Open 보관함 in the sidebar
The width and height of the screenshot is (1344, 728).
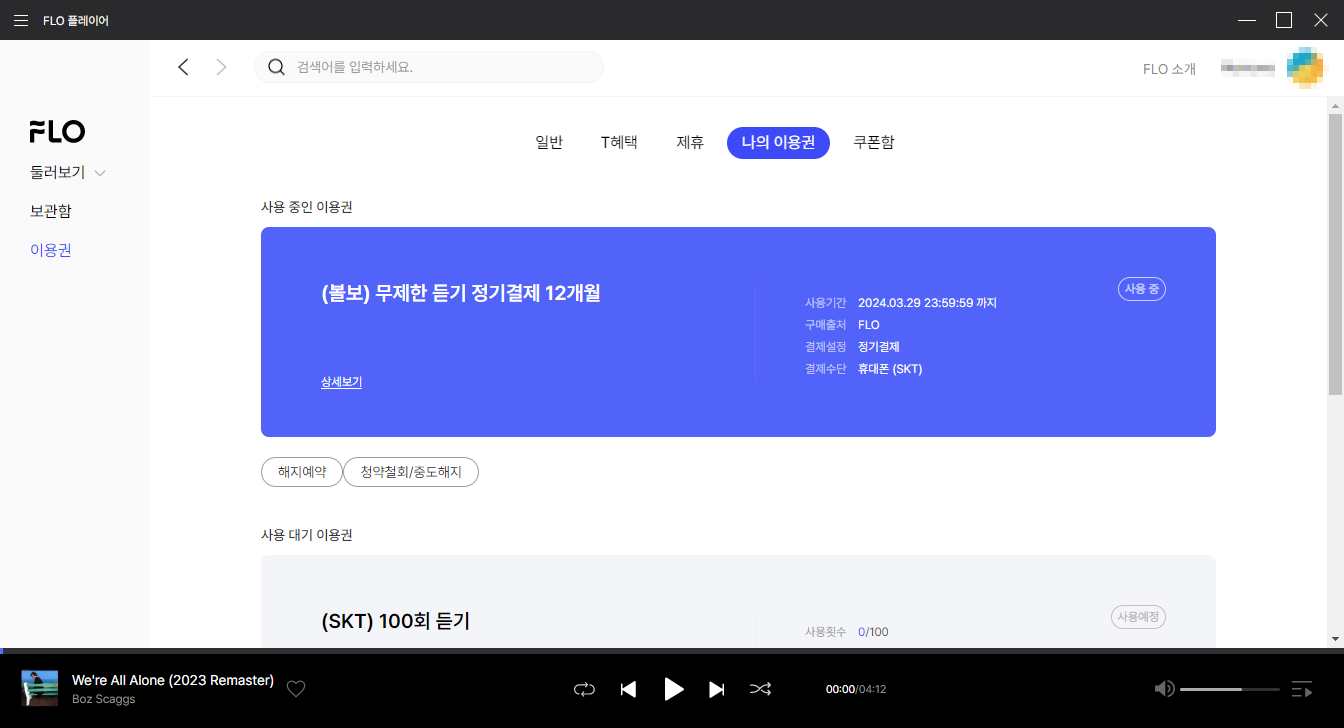click(50, 211)
